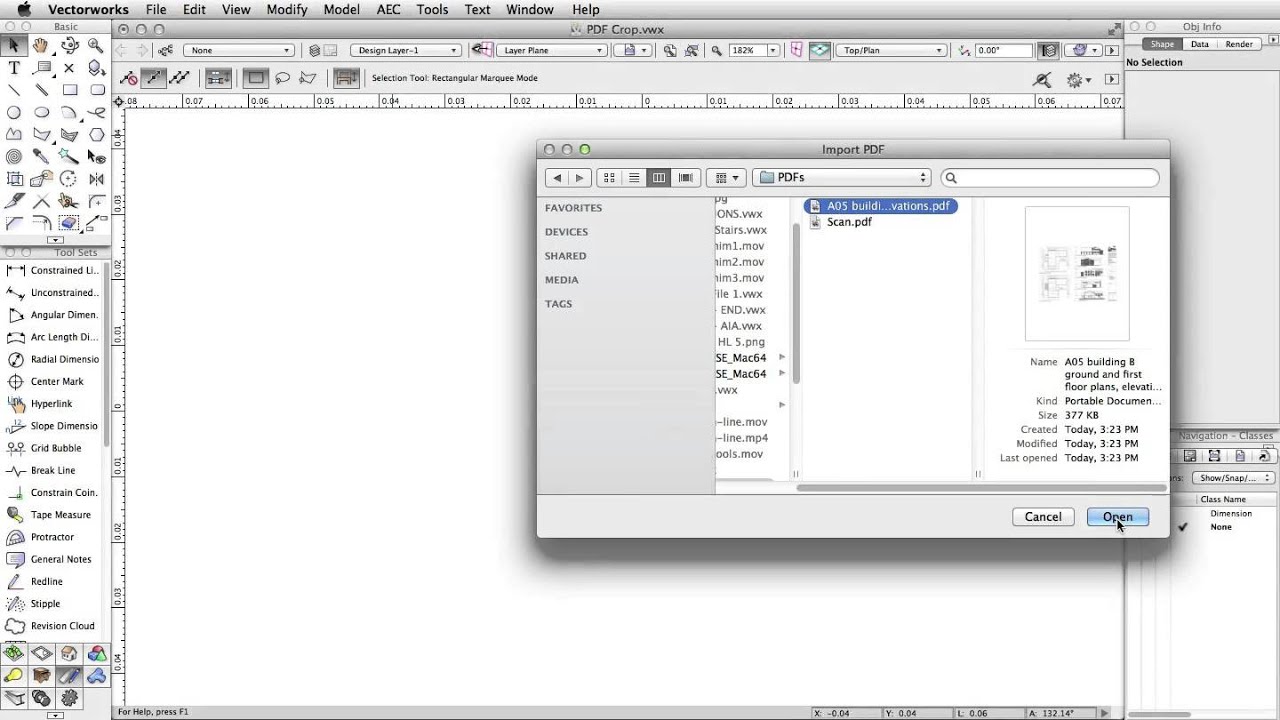The image size is (1280, 720).
Task: Select the Constrained Linear Dimension tool
Action: (52, 270)
